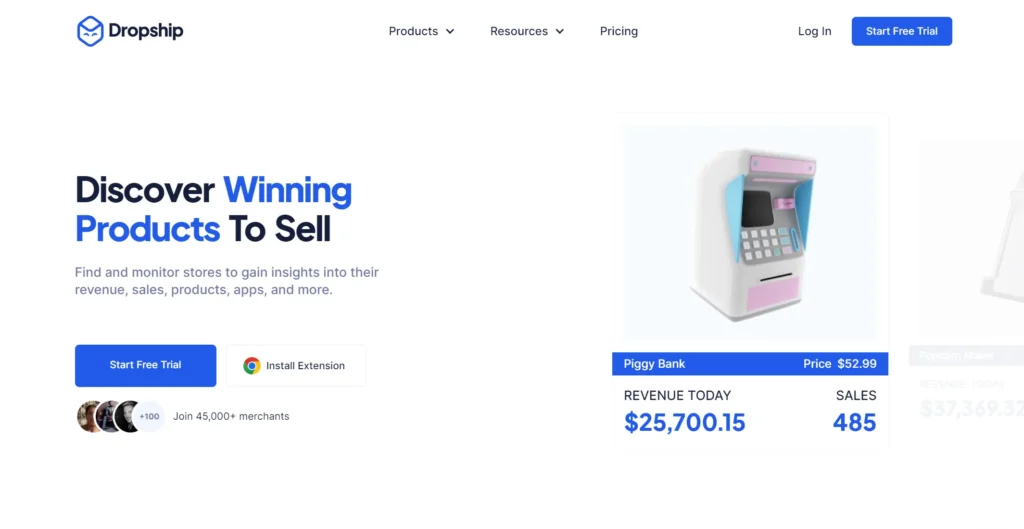Go to the Pricing page
This screenshot has height=529, width=1024.
pos(619,31)
